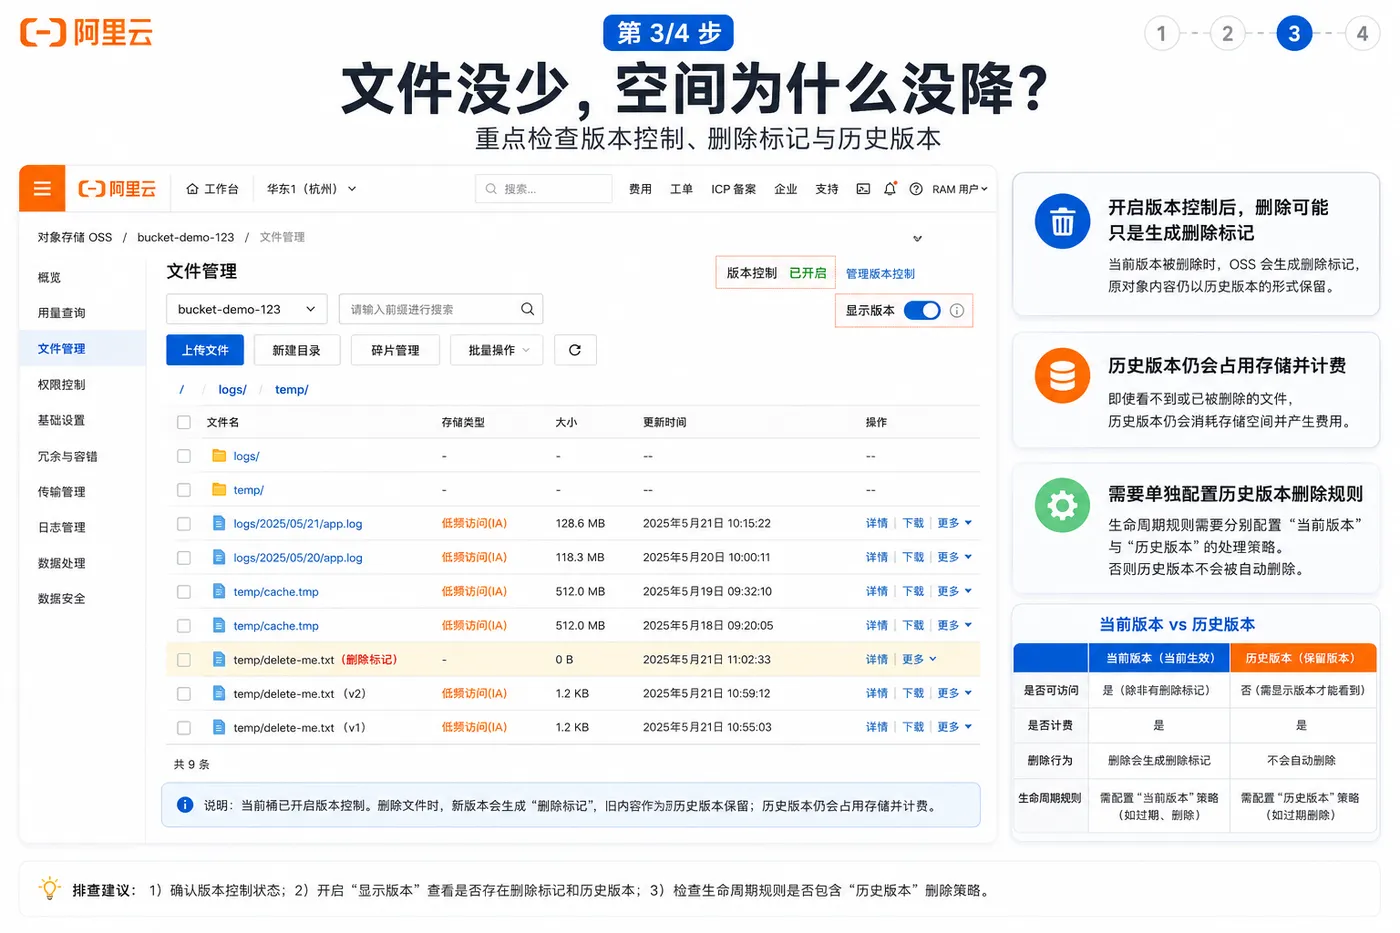Open the 费用 top menu

point(640,189)
